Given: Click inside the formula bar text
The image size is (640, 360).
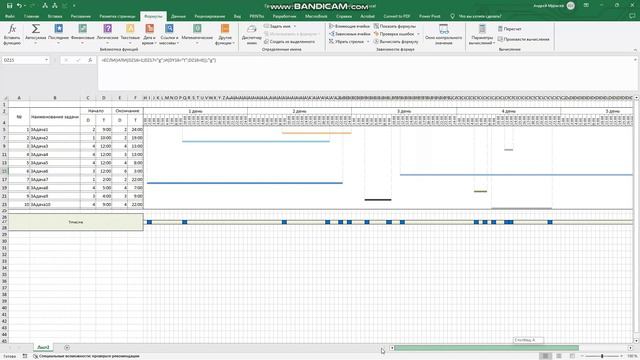Looking at the screenshot, I should click(159, 60).
